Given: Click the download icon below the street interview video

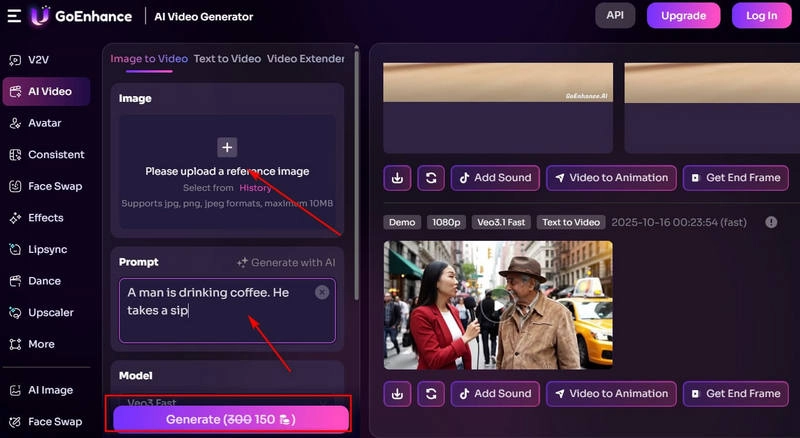Looking at the screenshot, I should click(x=397, y=393).
